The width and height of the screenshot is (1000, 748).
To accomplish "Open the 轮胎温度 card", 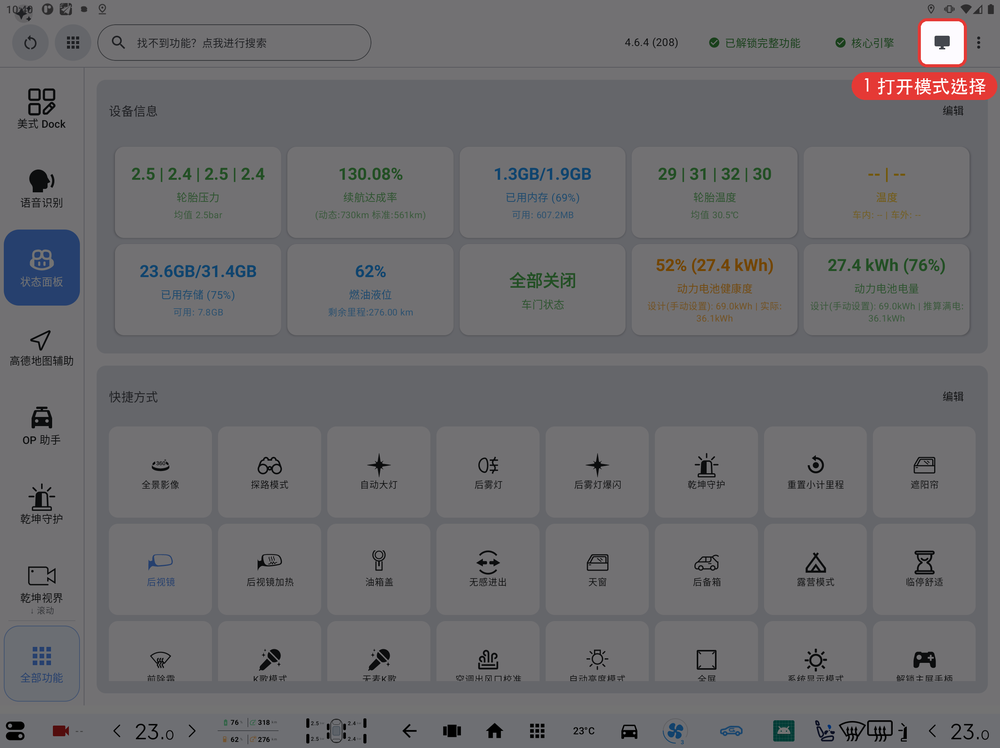I will (714, 193).
